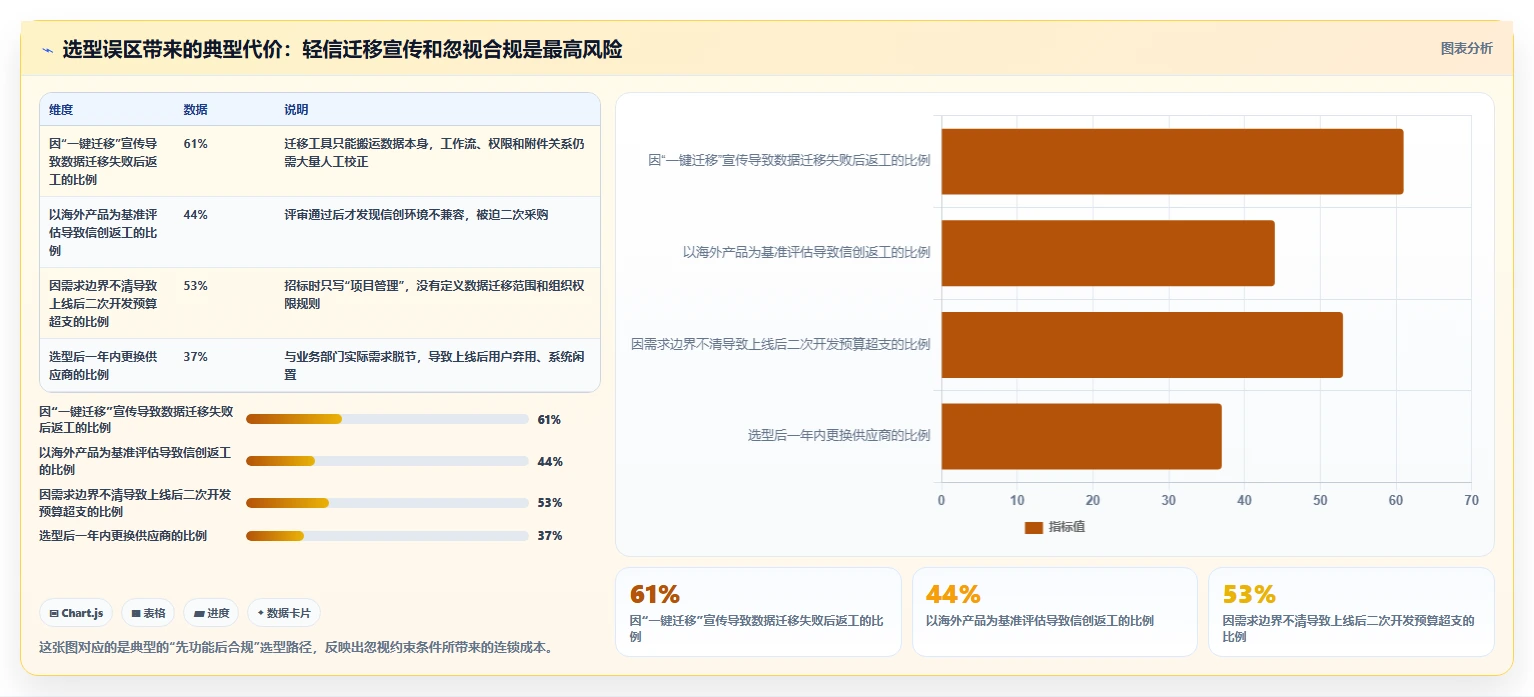Click the 61% cell in the table
1534x697 pixels.
(196, 144)
